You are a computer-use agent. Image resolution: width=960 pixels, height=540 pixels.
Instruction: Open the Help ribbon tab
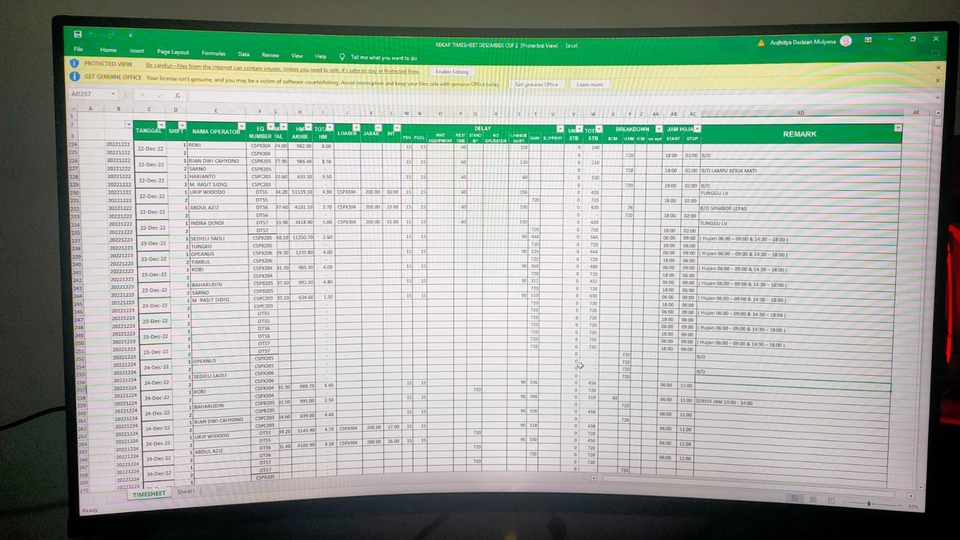click(320, 56)
